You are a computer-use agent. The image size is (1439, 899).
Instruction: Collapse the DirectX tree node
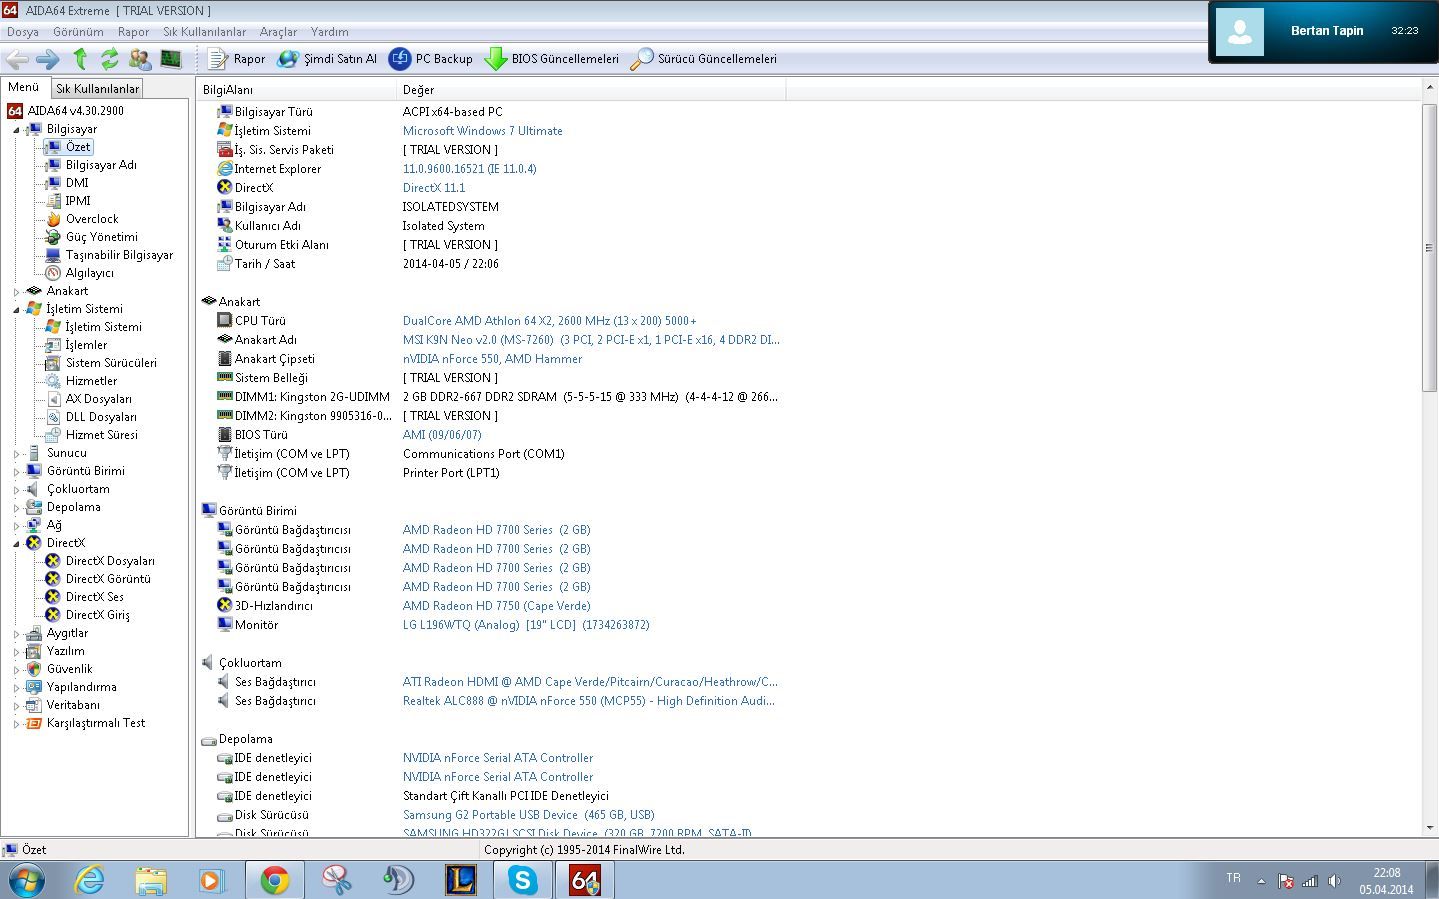tap(16, 543)
